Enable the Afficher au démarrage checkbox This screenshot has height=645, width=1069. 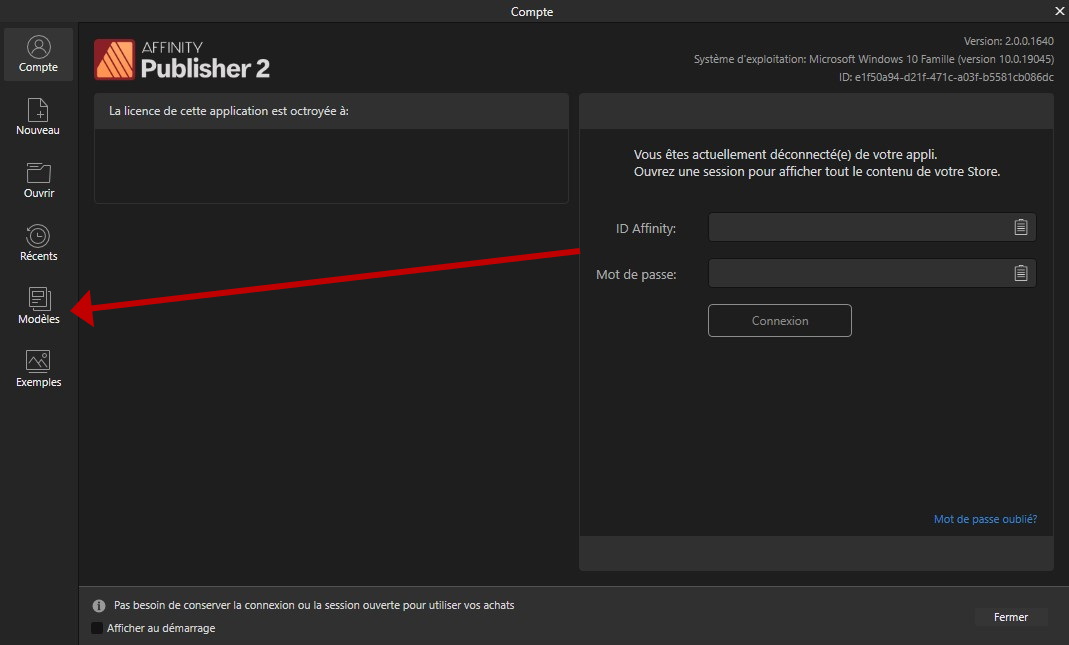point(97,628)
